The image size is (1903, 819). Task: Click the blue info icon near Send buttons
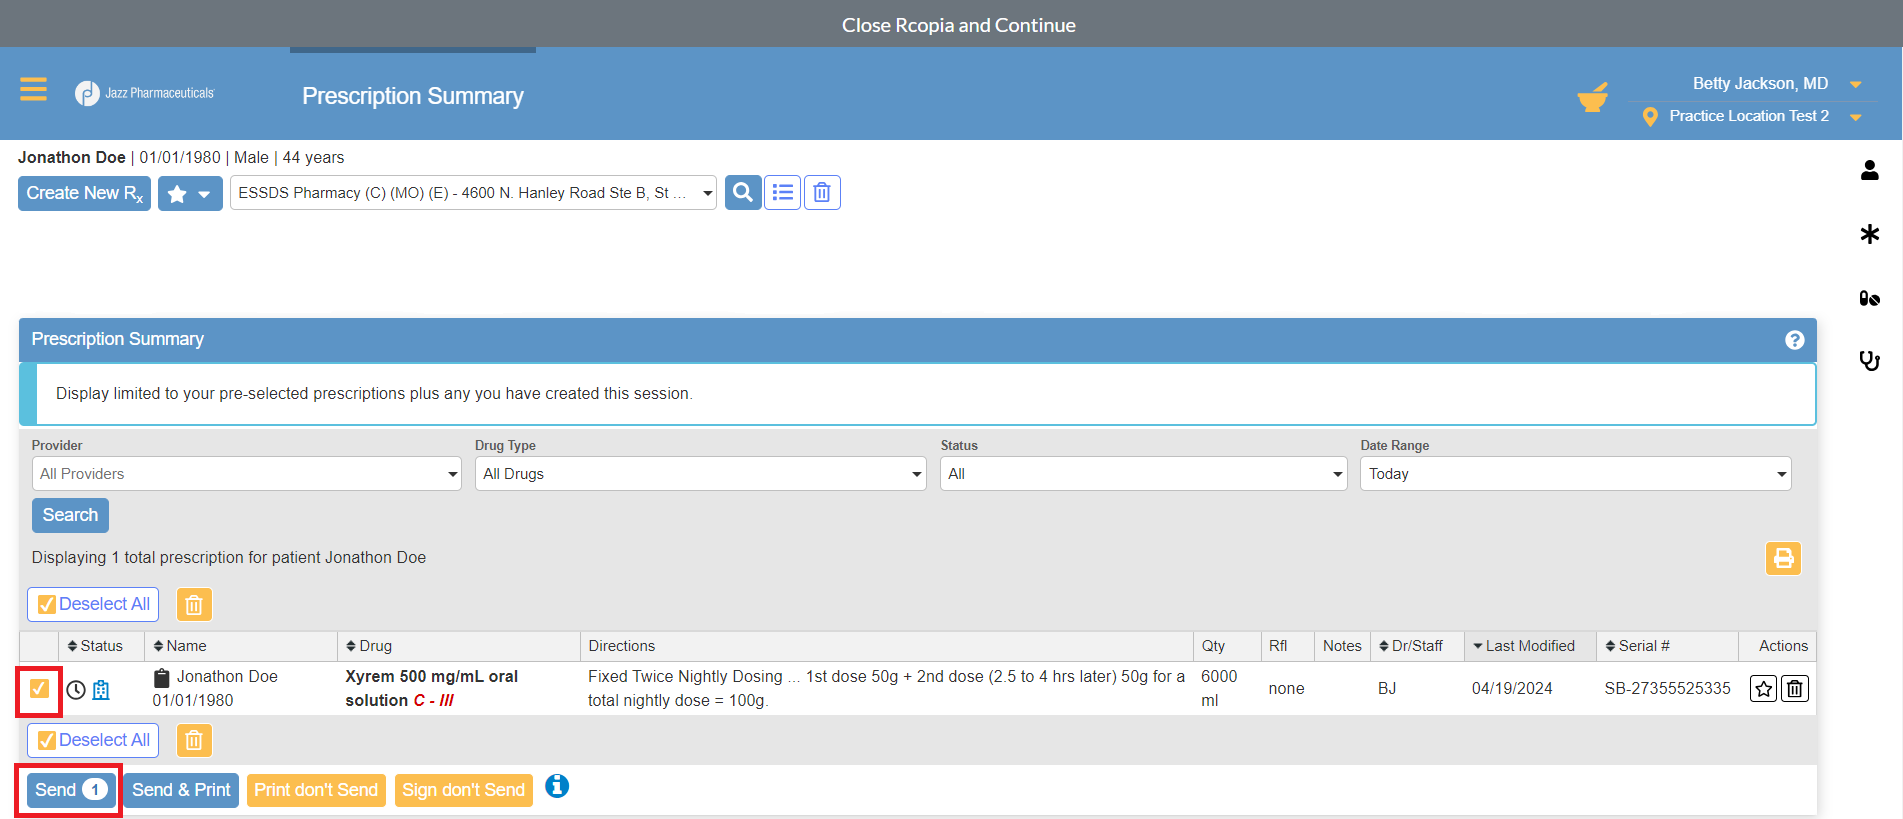coord(557,786)
